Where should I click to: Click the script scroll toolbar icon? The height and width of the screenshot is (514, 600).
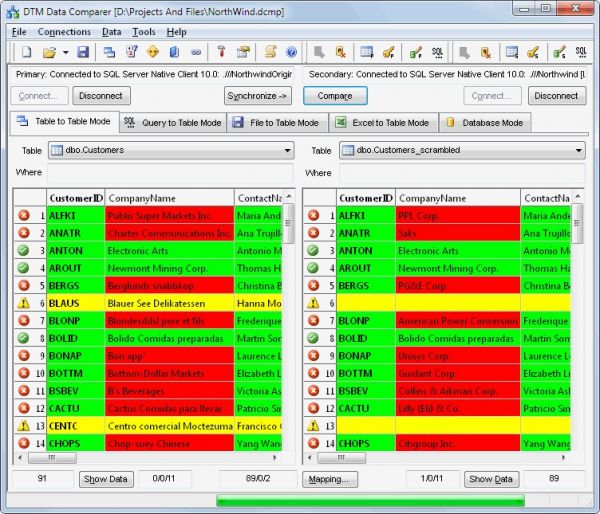pyautogui.click(x=270, y=52)
